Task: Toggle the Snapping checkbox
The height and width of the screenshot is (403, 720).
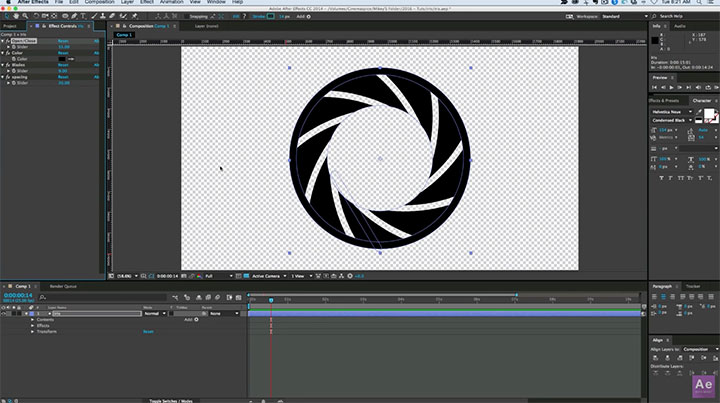Action: (187, 17)
